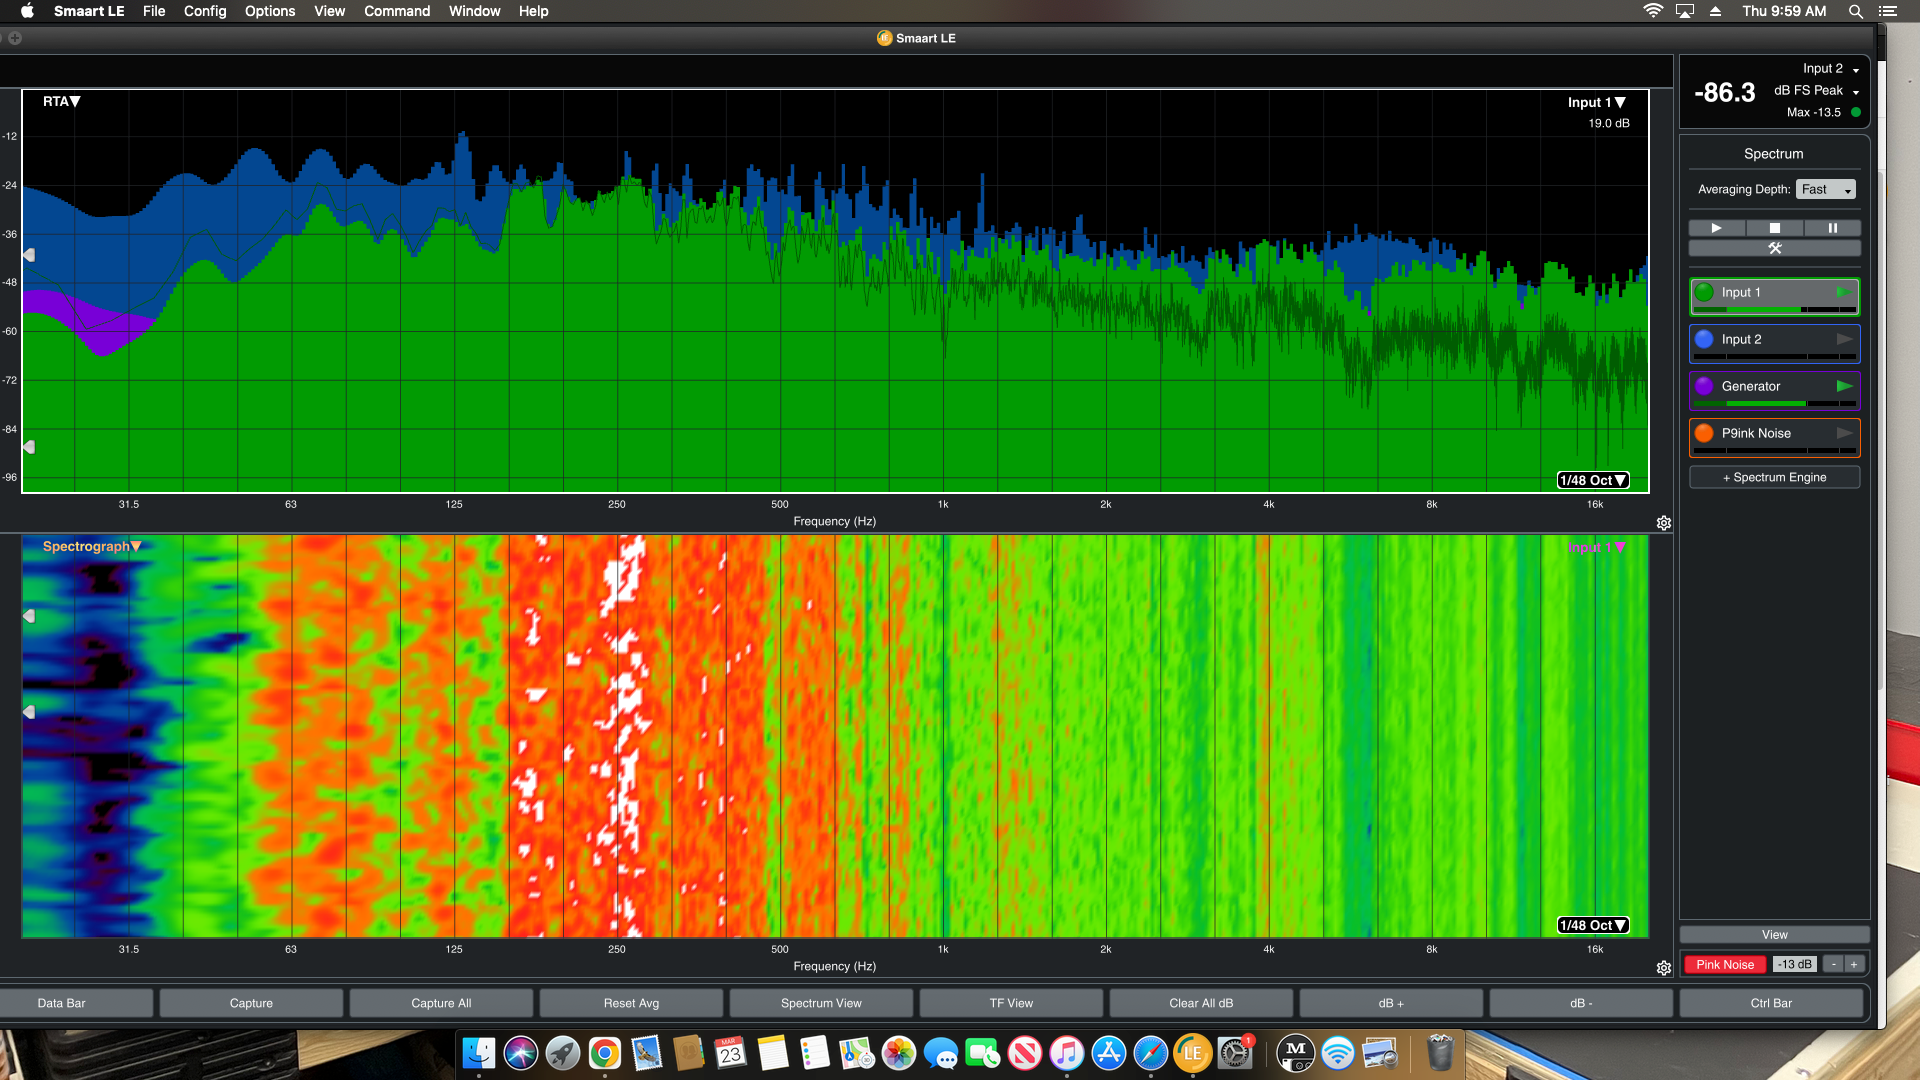Click the blue Input 2 color dot

tap(1704, 339)
